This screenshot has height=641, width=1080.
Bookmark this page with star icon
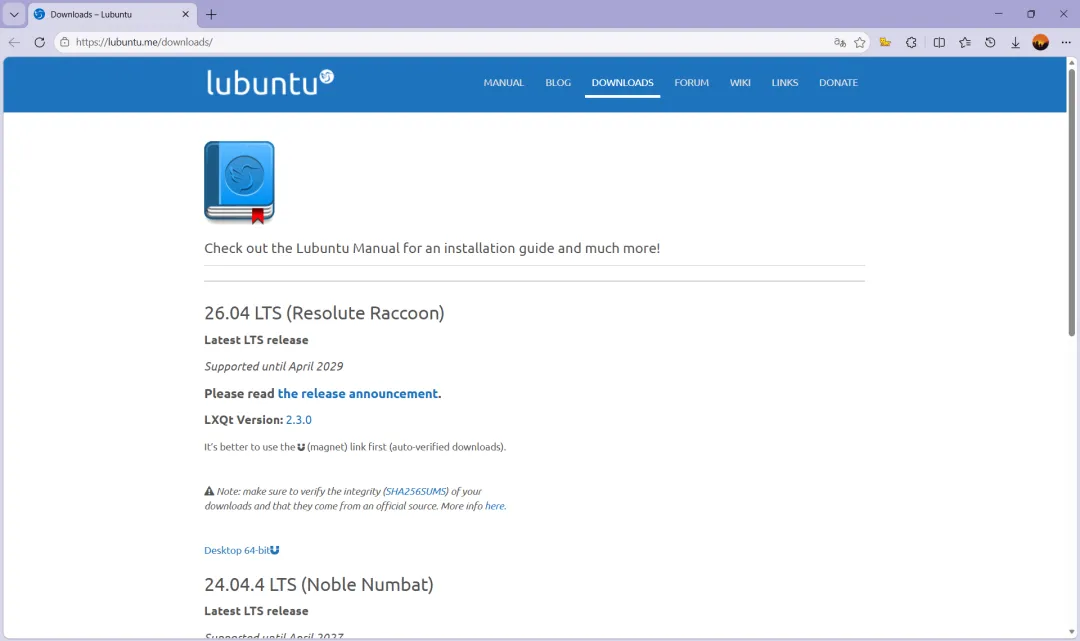(x=860, y=42)
